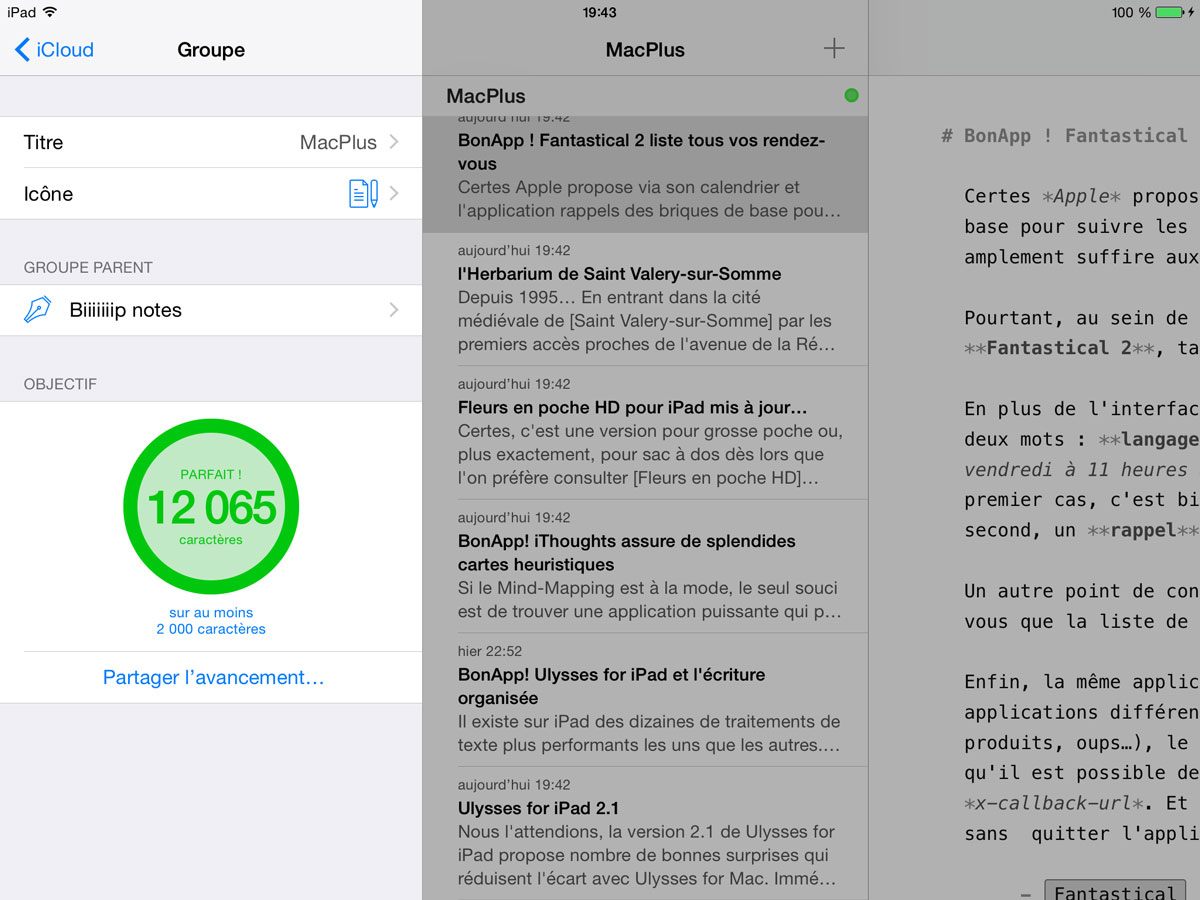The image size is (1200, 900).
Task: Tap the battery indicator in status bar
Action: coord(1172,12)
